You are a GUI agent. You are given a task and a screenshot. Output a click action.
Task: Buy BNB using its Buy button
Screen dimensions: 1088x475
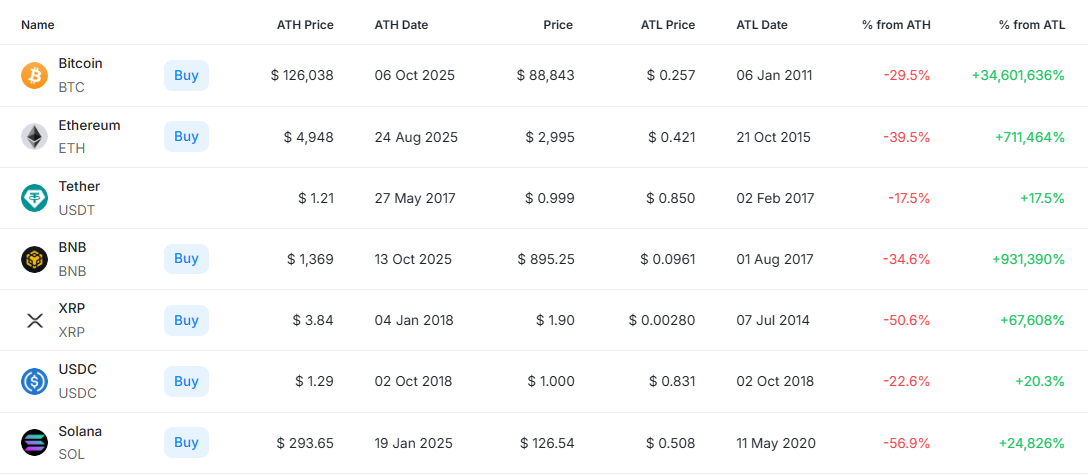click(x=186, y=259)
